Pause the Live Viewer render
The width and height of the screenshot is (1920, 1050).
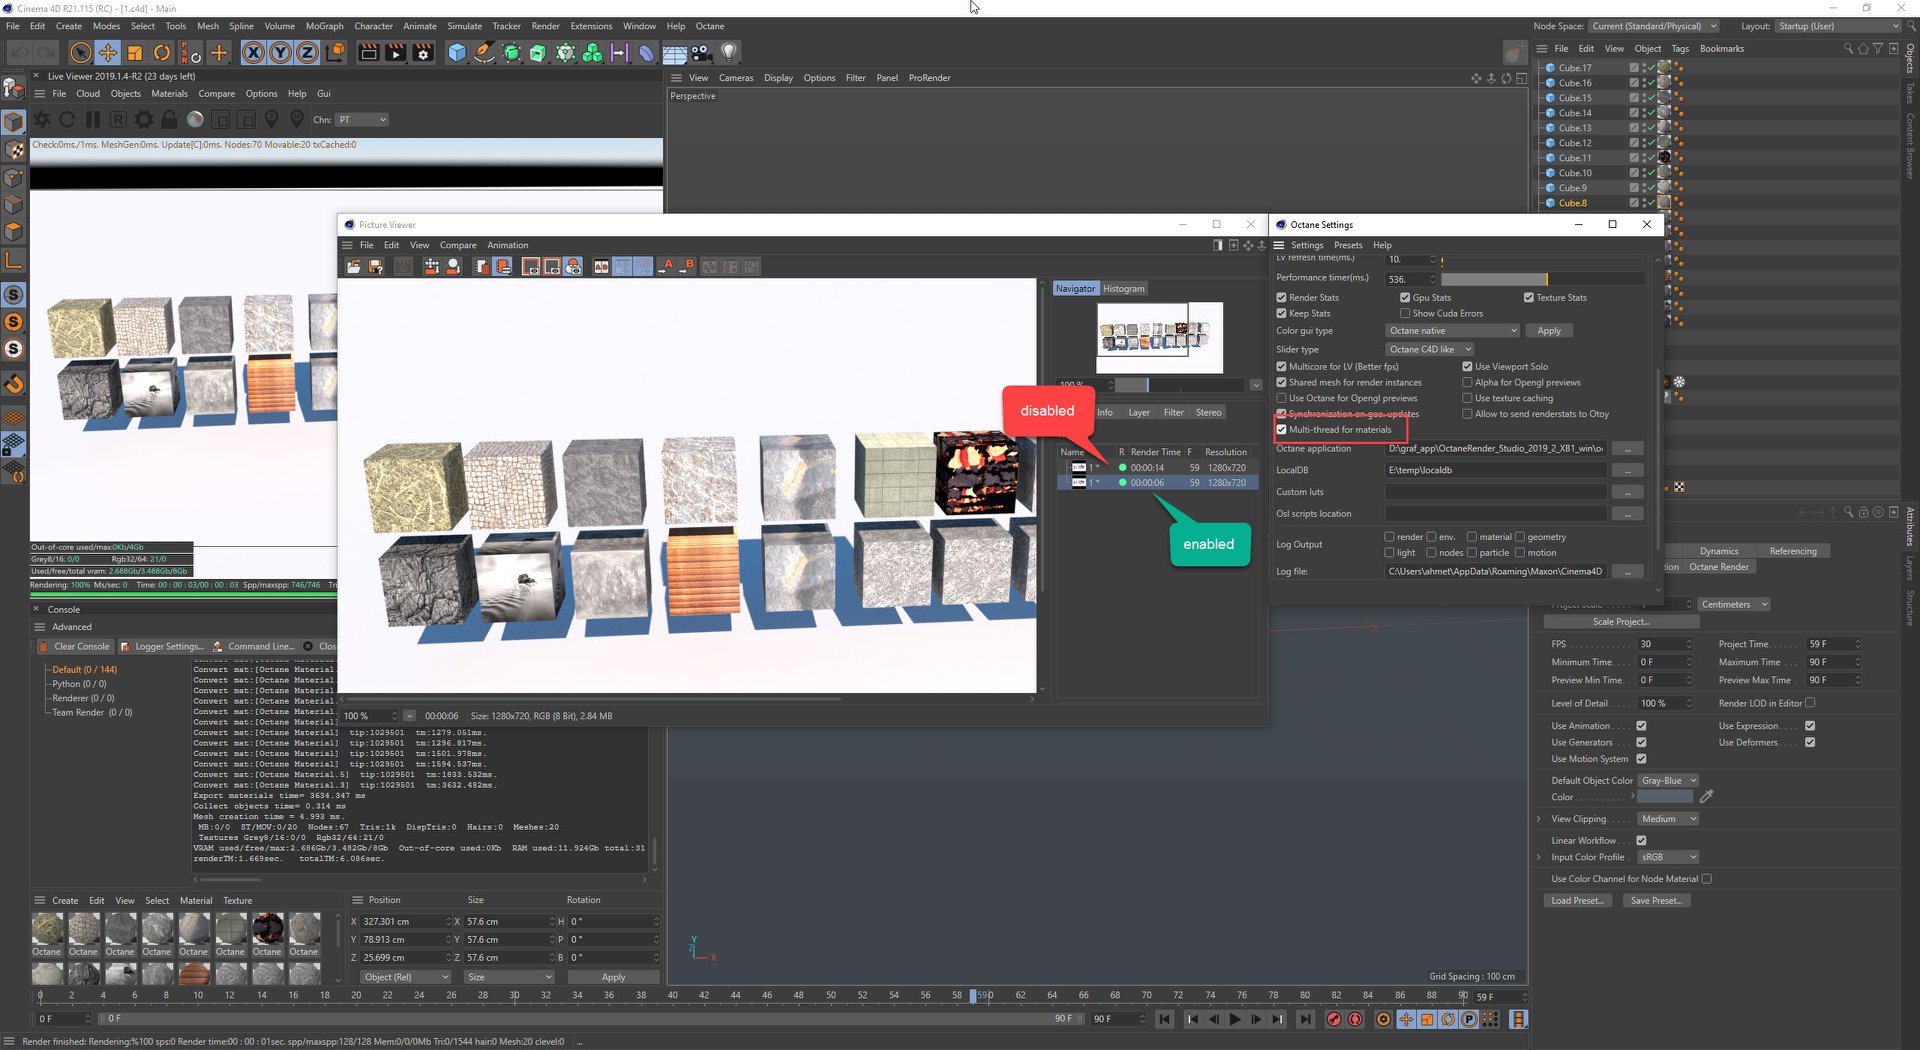pyautogui.click(x=92, y=120)
